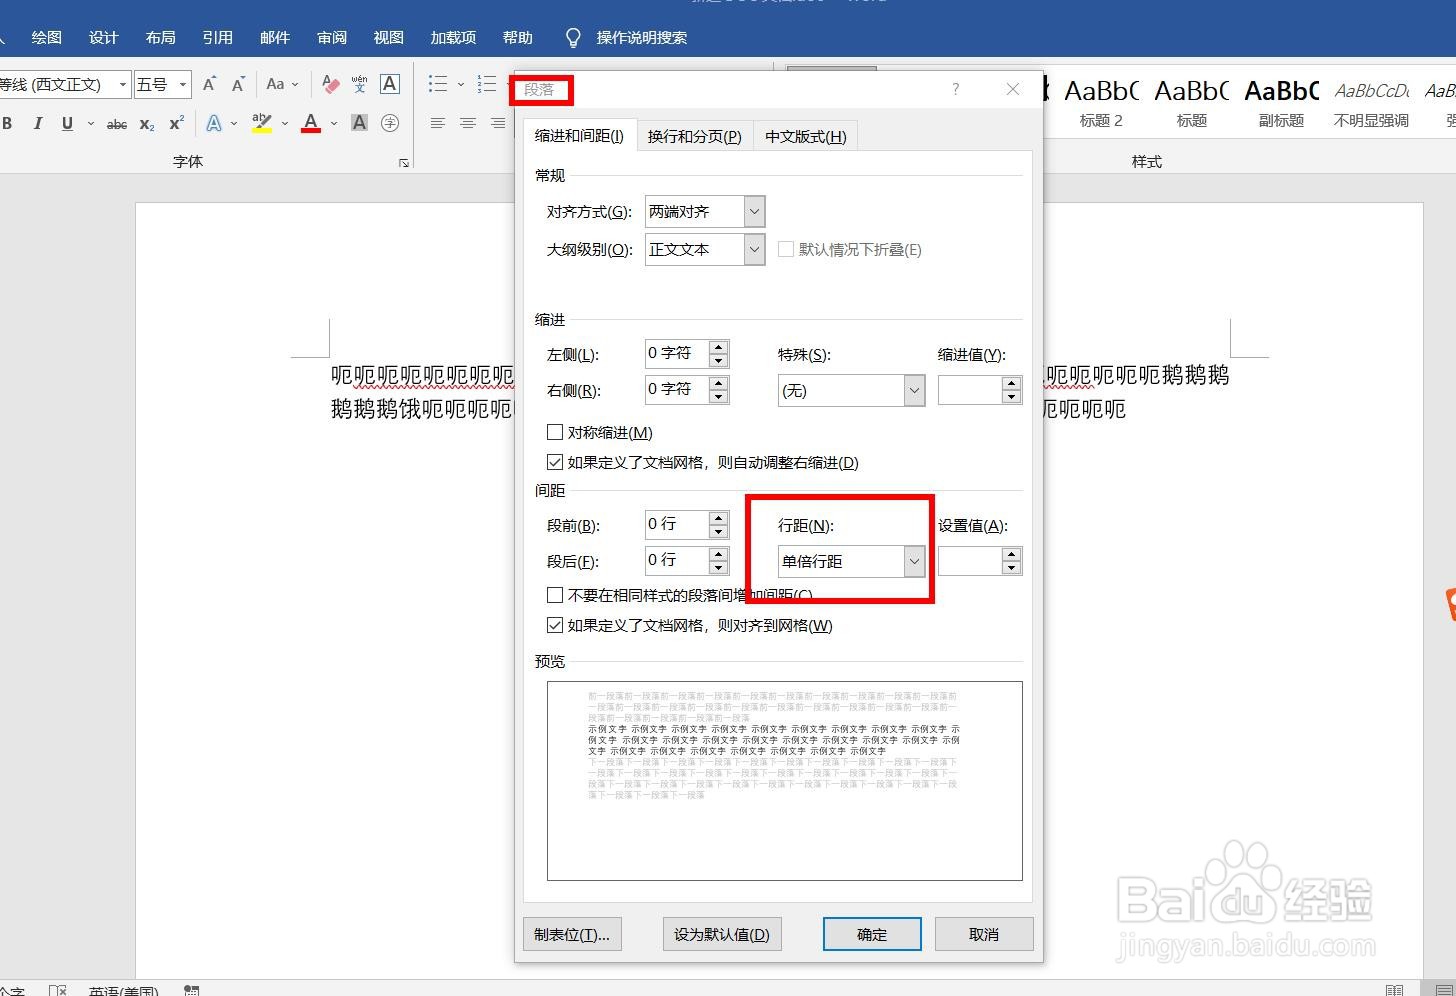Toggle bold formatting
The image size is (1456, 996).
click(x=8, y=122)
